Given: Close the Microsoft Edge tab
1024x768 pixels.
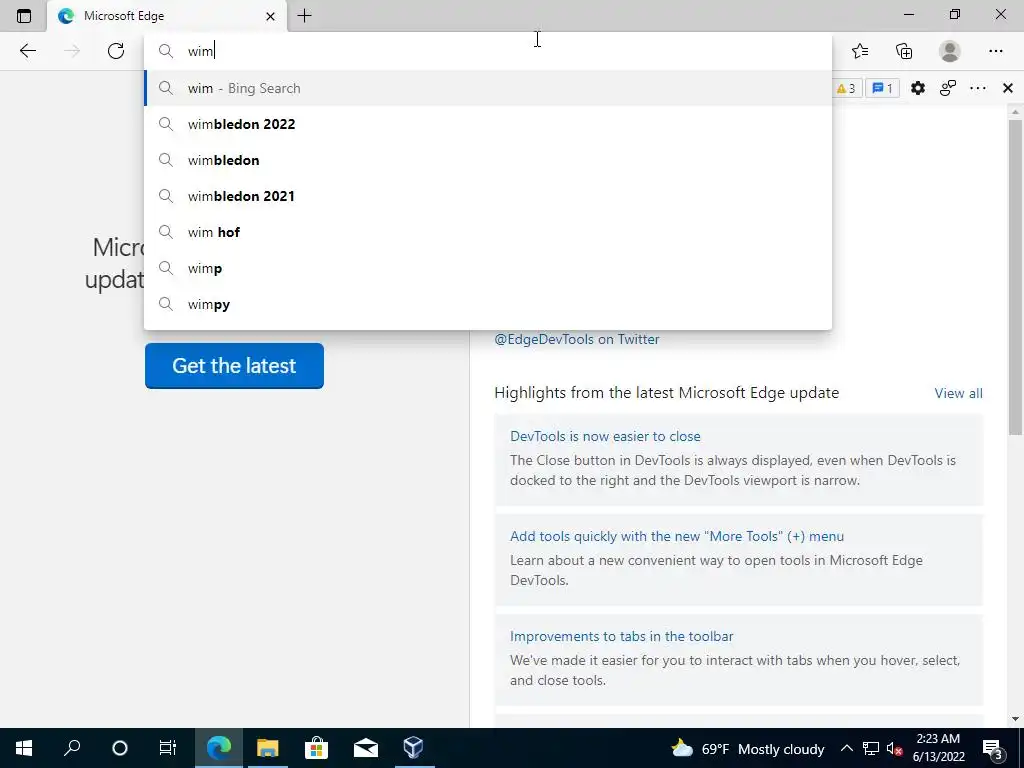Looking at the screenshot, I should click(x=270, y=16).
